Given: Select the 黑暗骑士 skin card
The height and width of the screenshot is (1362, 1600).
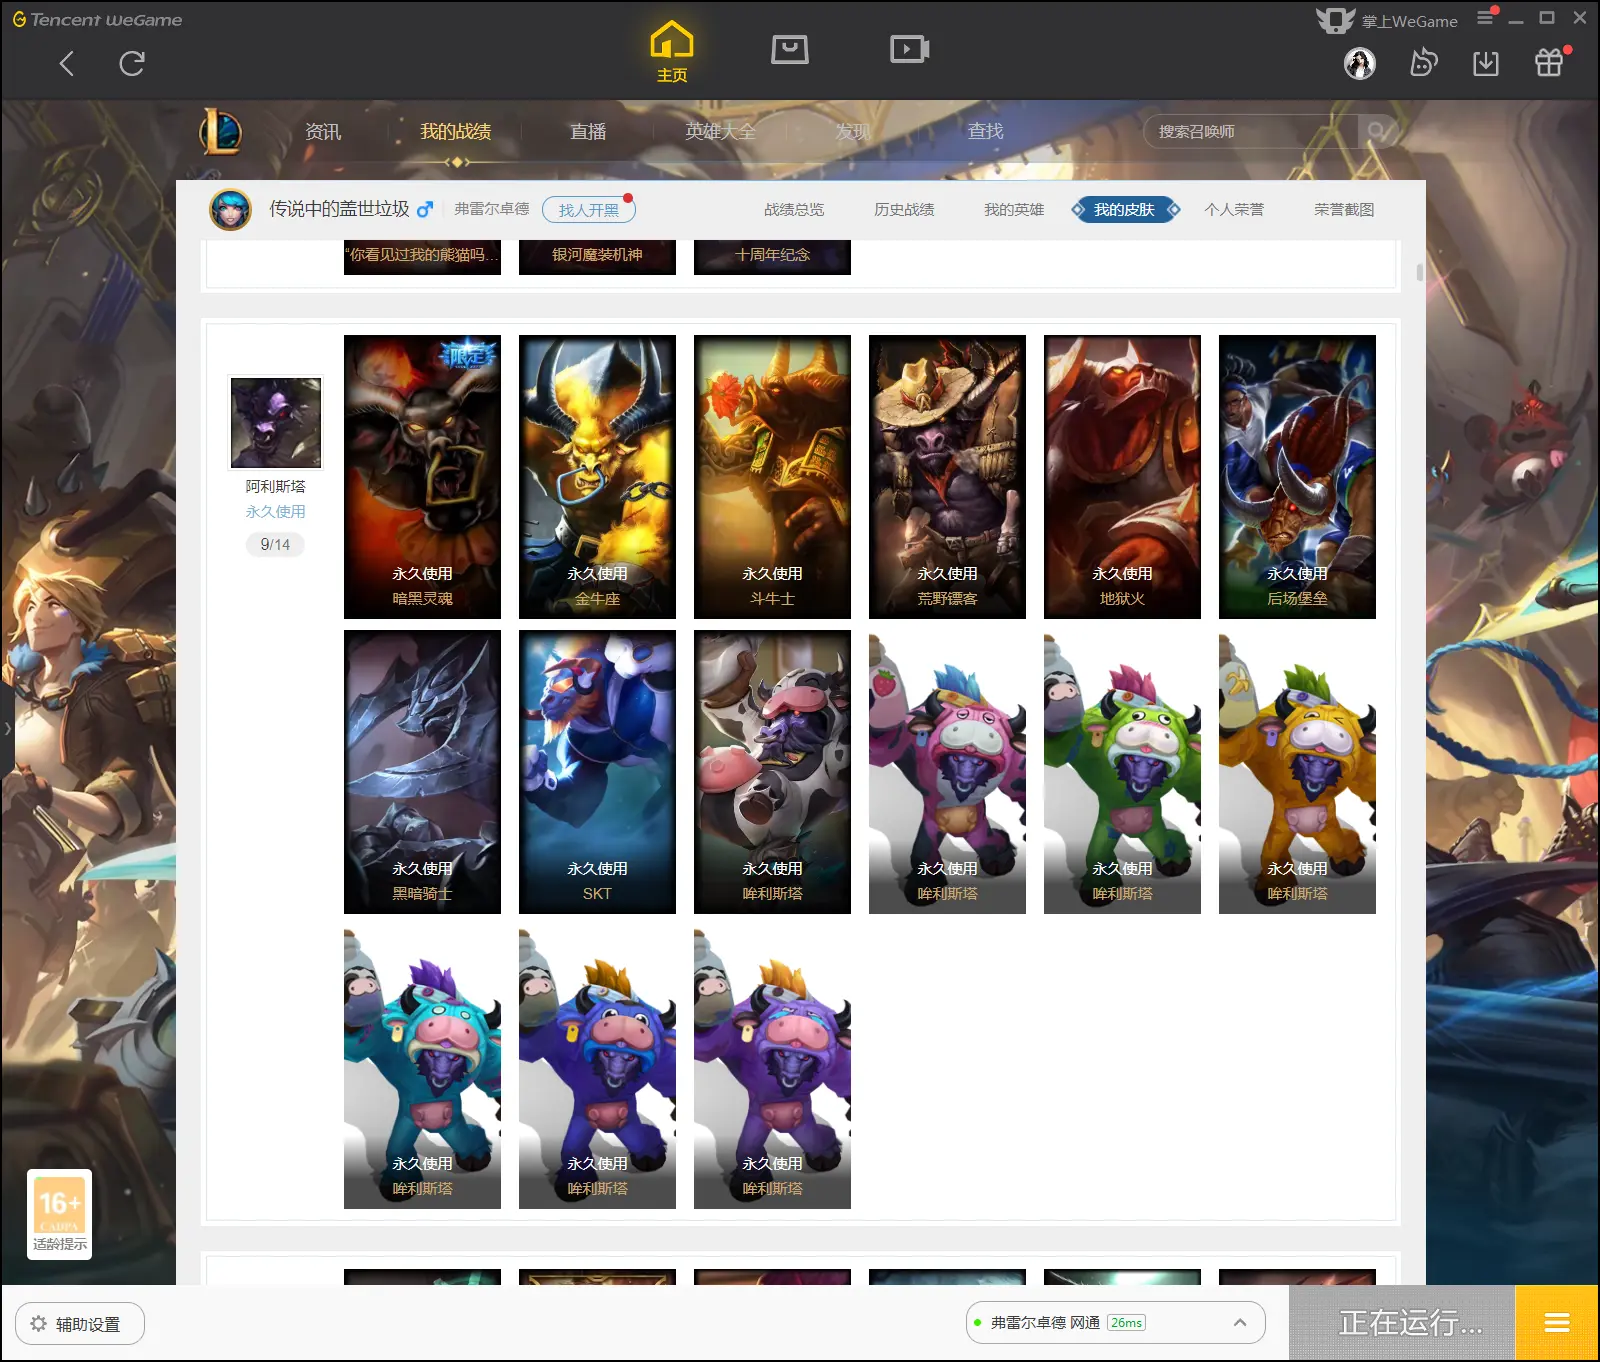Looking at the screenshot, I should (x=422, y=772).
